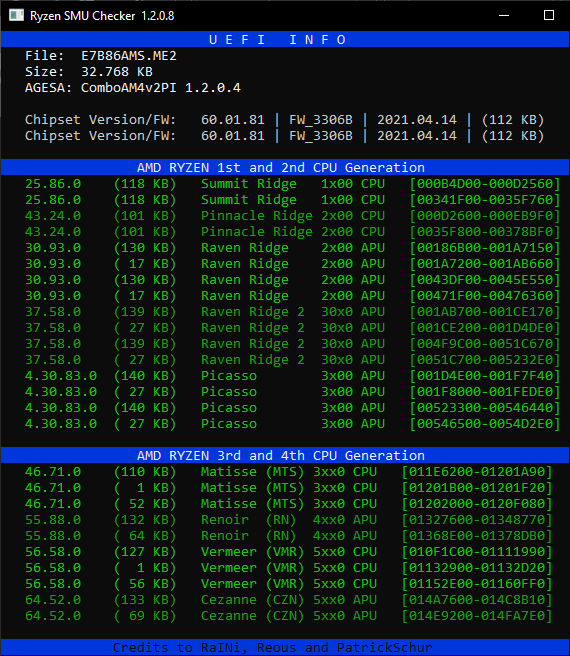
Task: Click Raven Ridge 2 address '[001AB700-001CE170]'
Action: point(484,312)
